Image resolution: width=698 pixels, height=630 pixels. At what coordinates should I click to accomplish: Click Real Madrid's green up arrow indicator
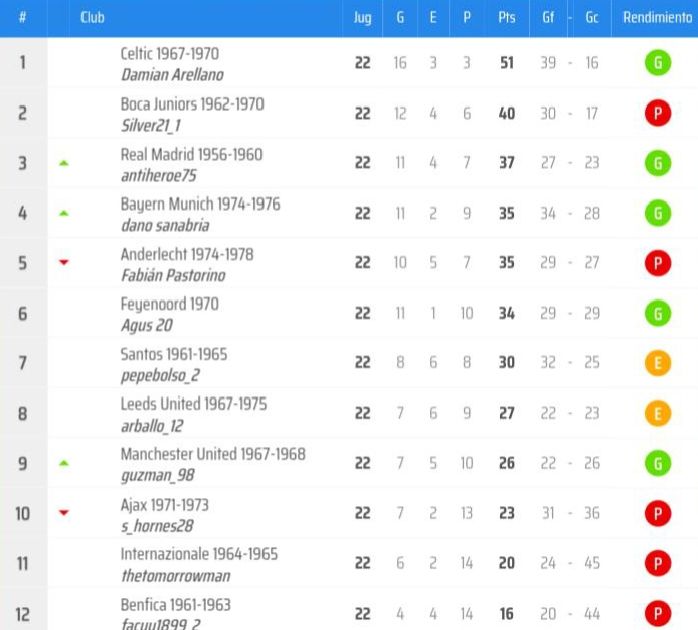[64, 163]
